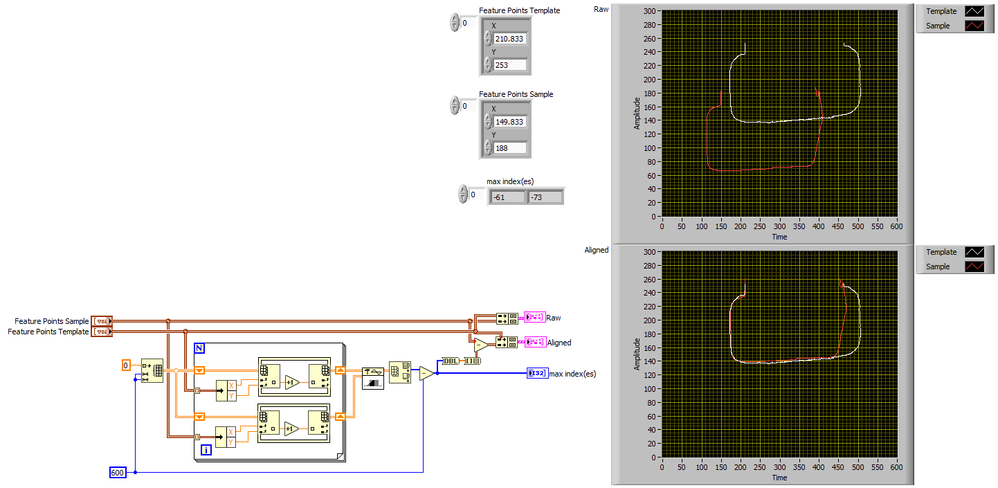
Task: Click the lower increment function
Action: pyautogui.click(x=293, y=428)
